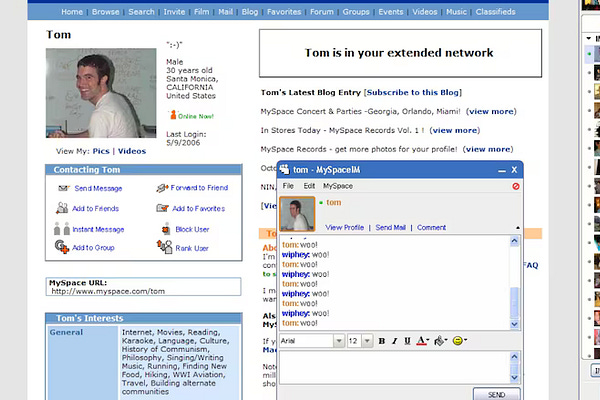Open Mail in the navigation bar
This screenshot has width=600, height=400.
pos(225,12)
